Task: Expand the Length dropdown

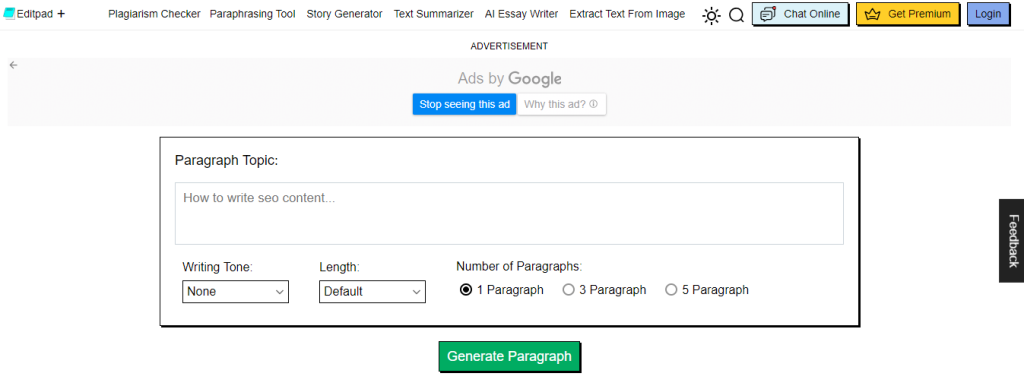Action: tap(372, 291)
